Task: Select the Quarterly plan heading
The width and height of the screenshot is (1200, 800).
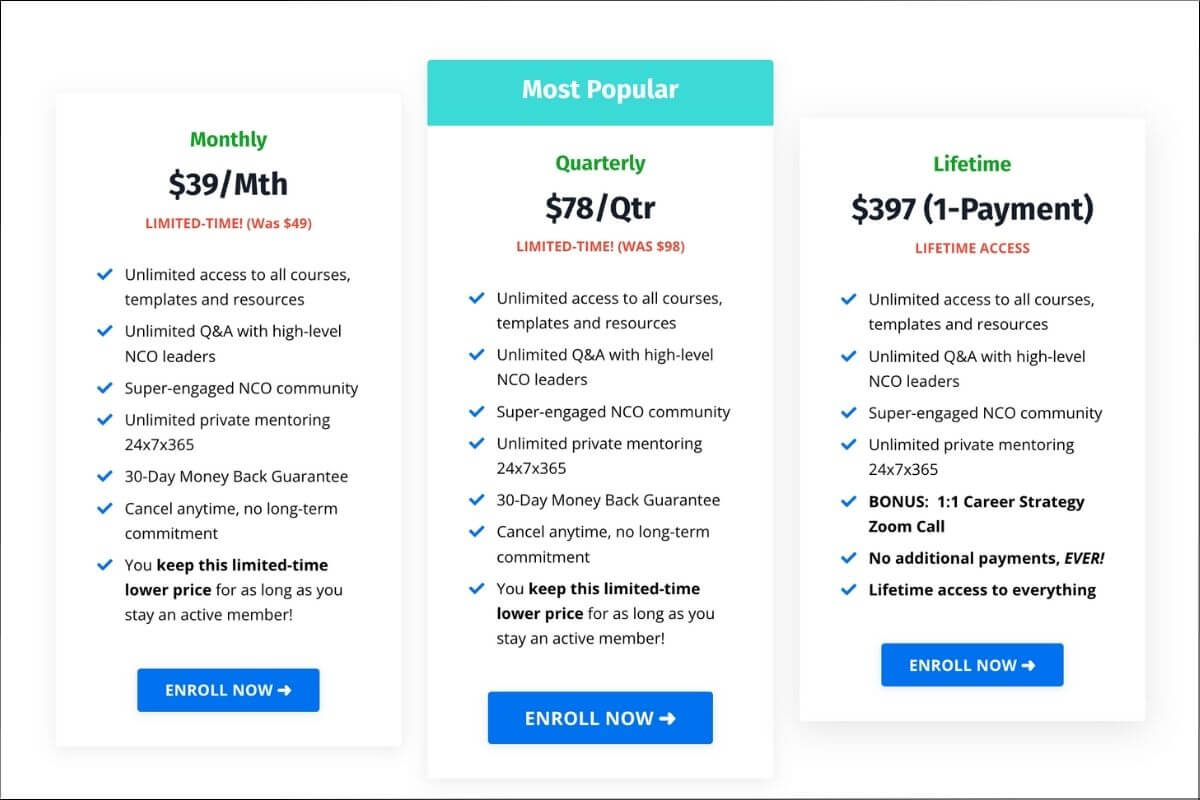Action: (x=600, y=163)
